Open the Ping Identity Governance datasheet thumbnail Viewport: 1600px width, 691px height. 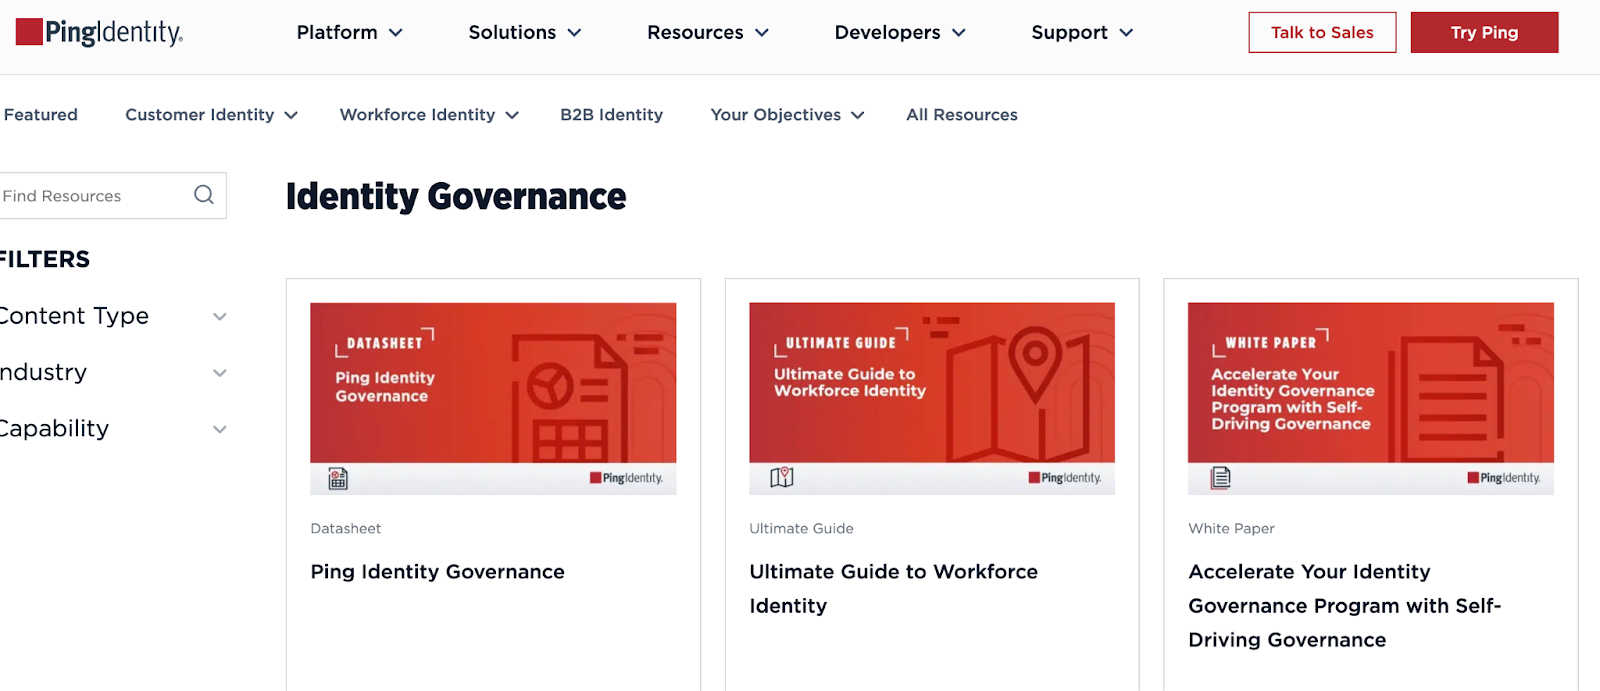[493, 398]
